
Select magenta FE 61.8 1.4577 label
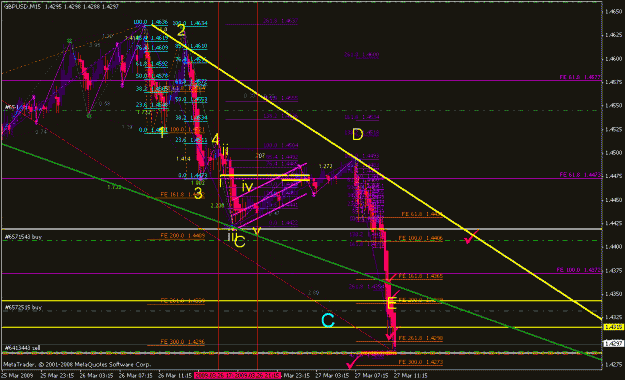click(x=580, y=77)
